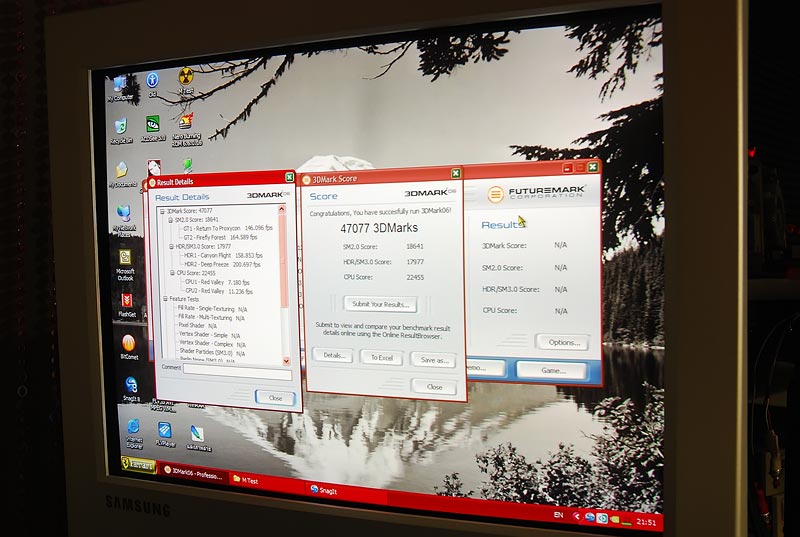This screenshot has height=537, width=800.
Task: Open the blue round accessibility-style desktop icon
Action: click(152, 85)
